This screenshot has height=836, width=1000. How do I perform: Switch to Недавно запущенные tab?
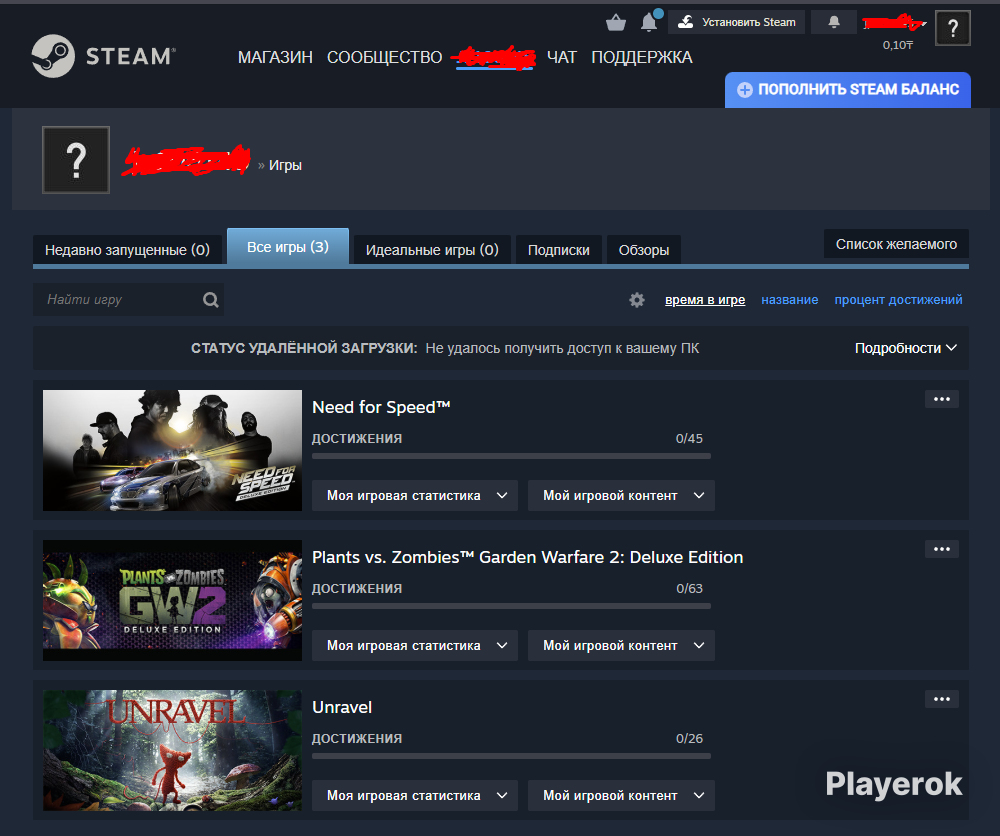[128, 249]
